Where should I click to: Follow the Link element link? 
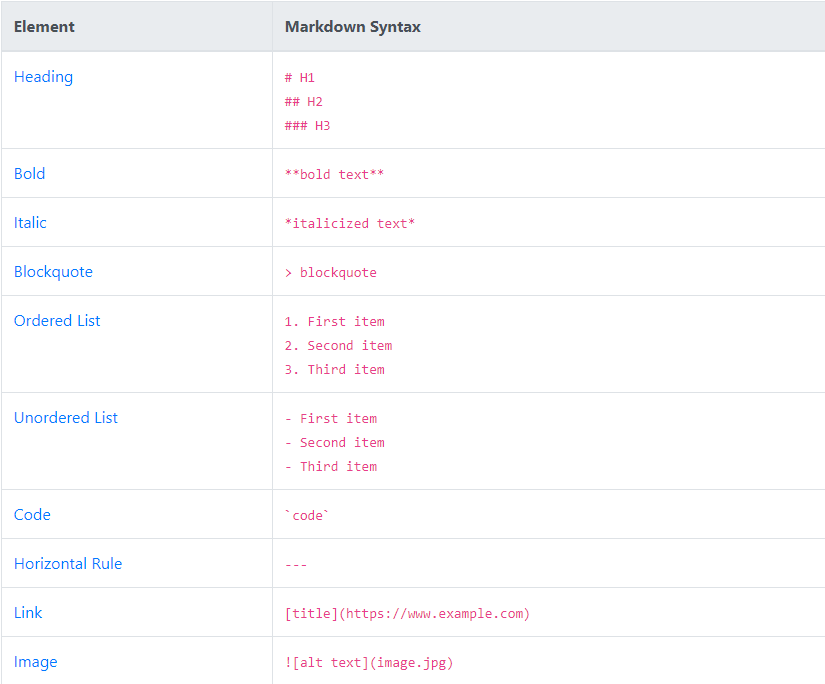coord(28,613)
